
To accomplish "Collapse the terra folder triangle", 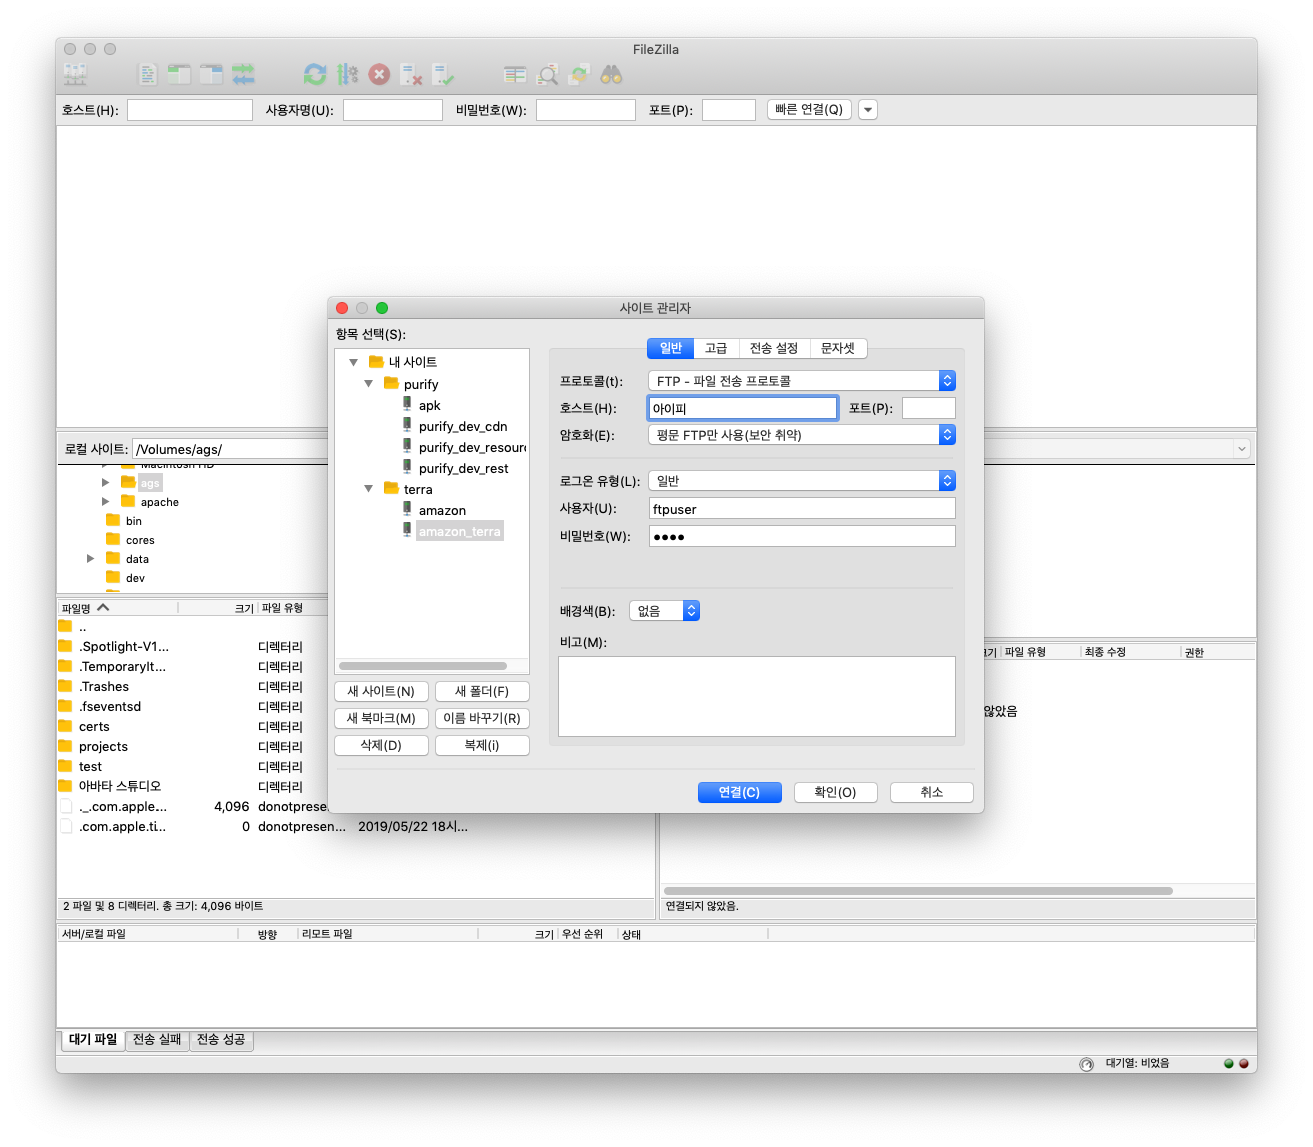I will tap(368, 488).
